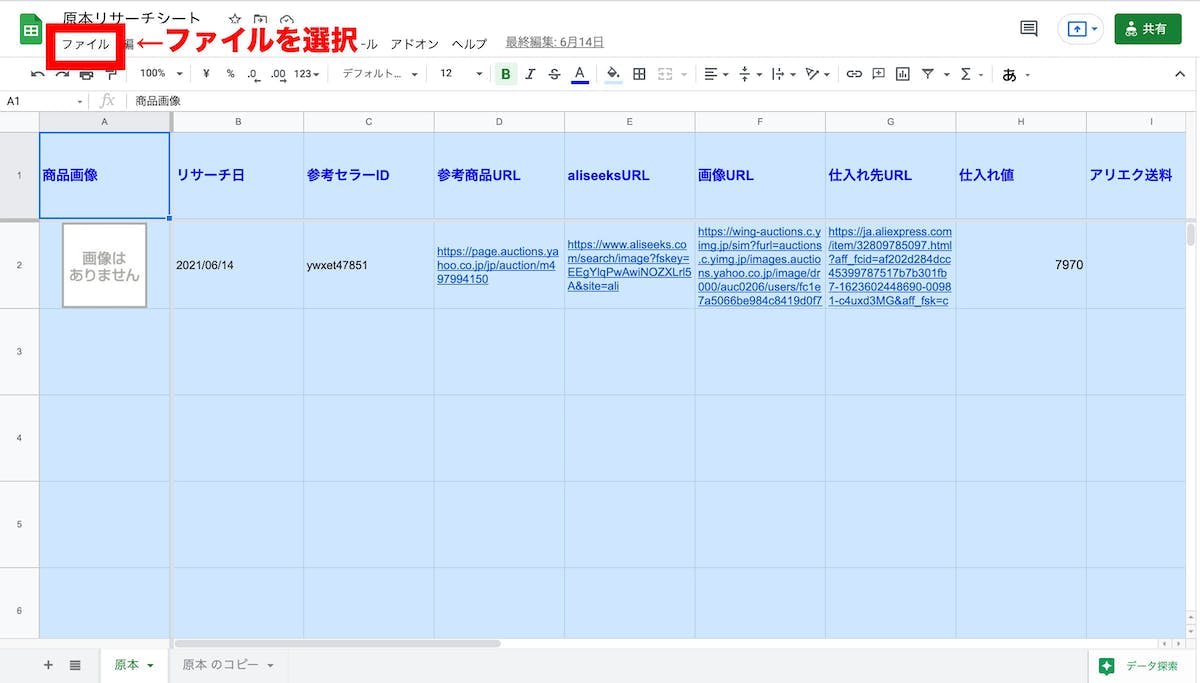Toggle strikethrough formatting
This screenshot has width=1200, height=683.
tap(555, 74)
